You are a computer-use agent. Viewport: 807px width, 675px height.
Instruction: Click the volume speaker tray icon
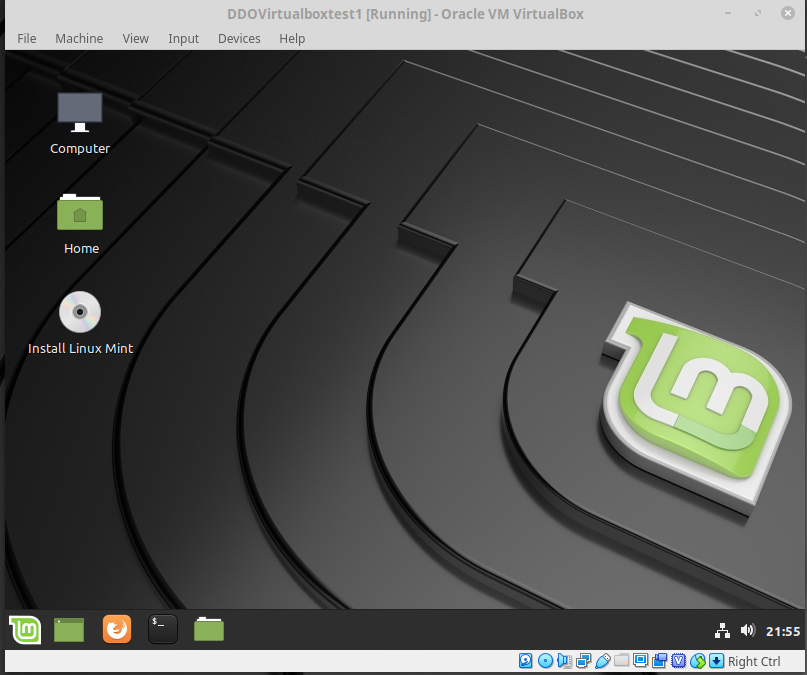tap(747, 630)
